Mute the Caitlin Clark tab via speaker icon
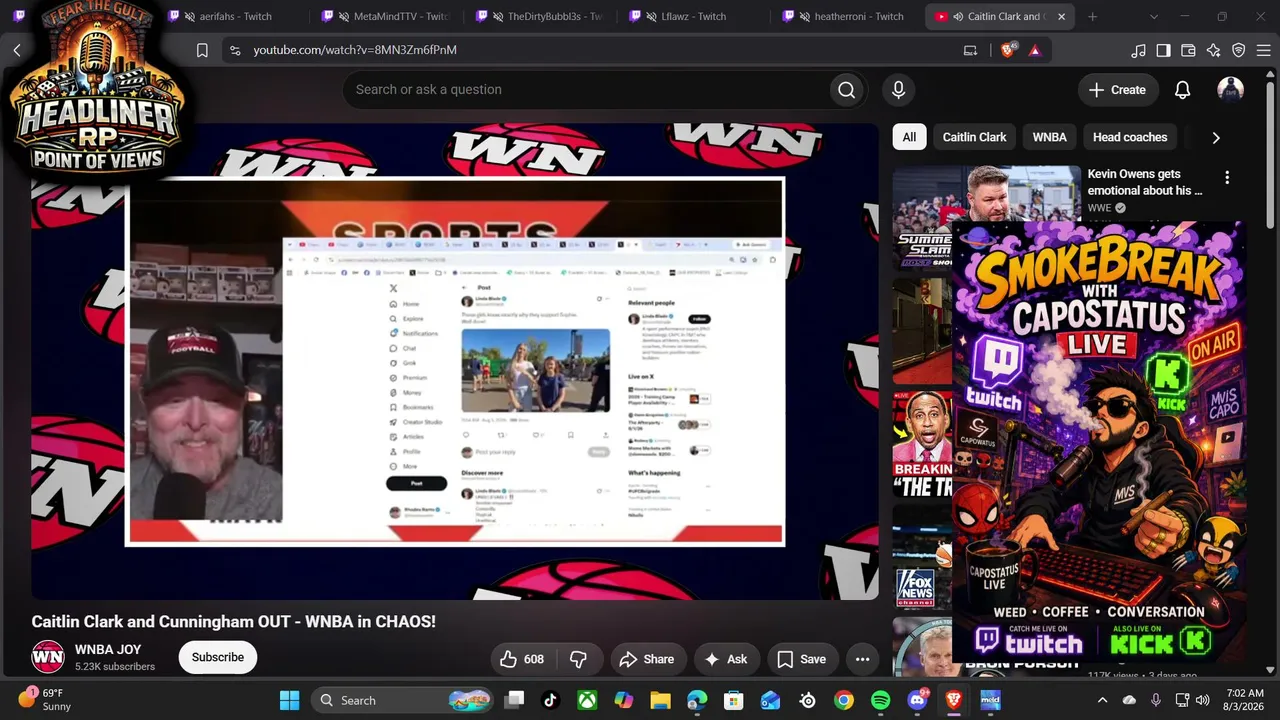1280x720 pixels. [958, 17]
